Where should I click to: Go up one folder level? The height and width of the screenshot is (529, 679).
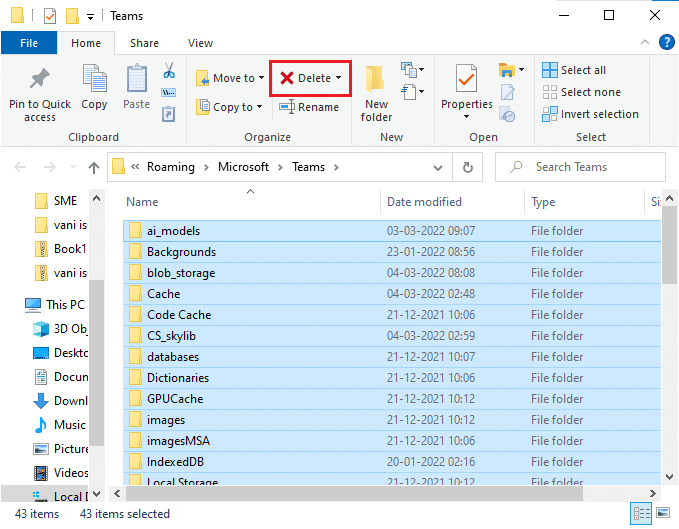click(x=94, y=167)
